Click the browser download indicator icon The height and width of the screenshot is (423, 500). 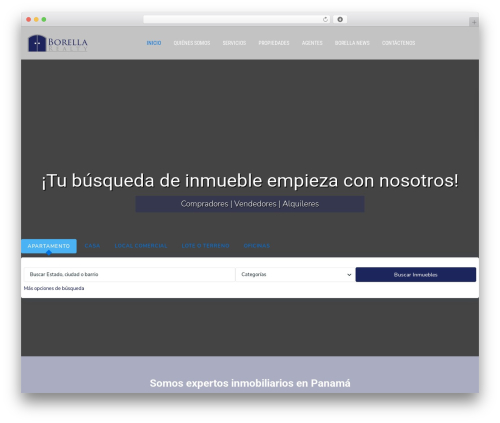[x=340, y=19]
